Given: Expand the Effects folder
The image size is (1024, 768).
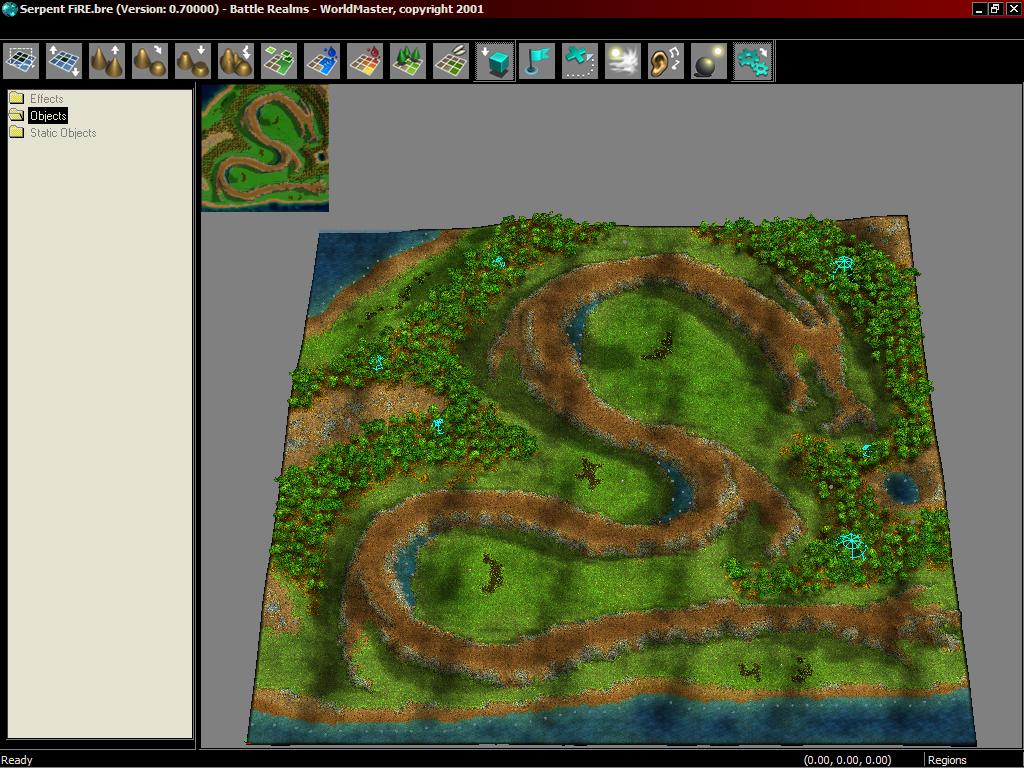Looking at the screenshot, I should pyautogui.click(x=46, y=99).
